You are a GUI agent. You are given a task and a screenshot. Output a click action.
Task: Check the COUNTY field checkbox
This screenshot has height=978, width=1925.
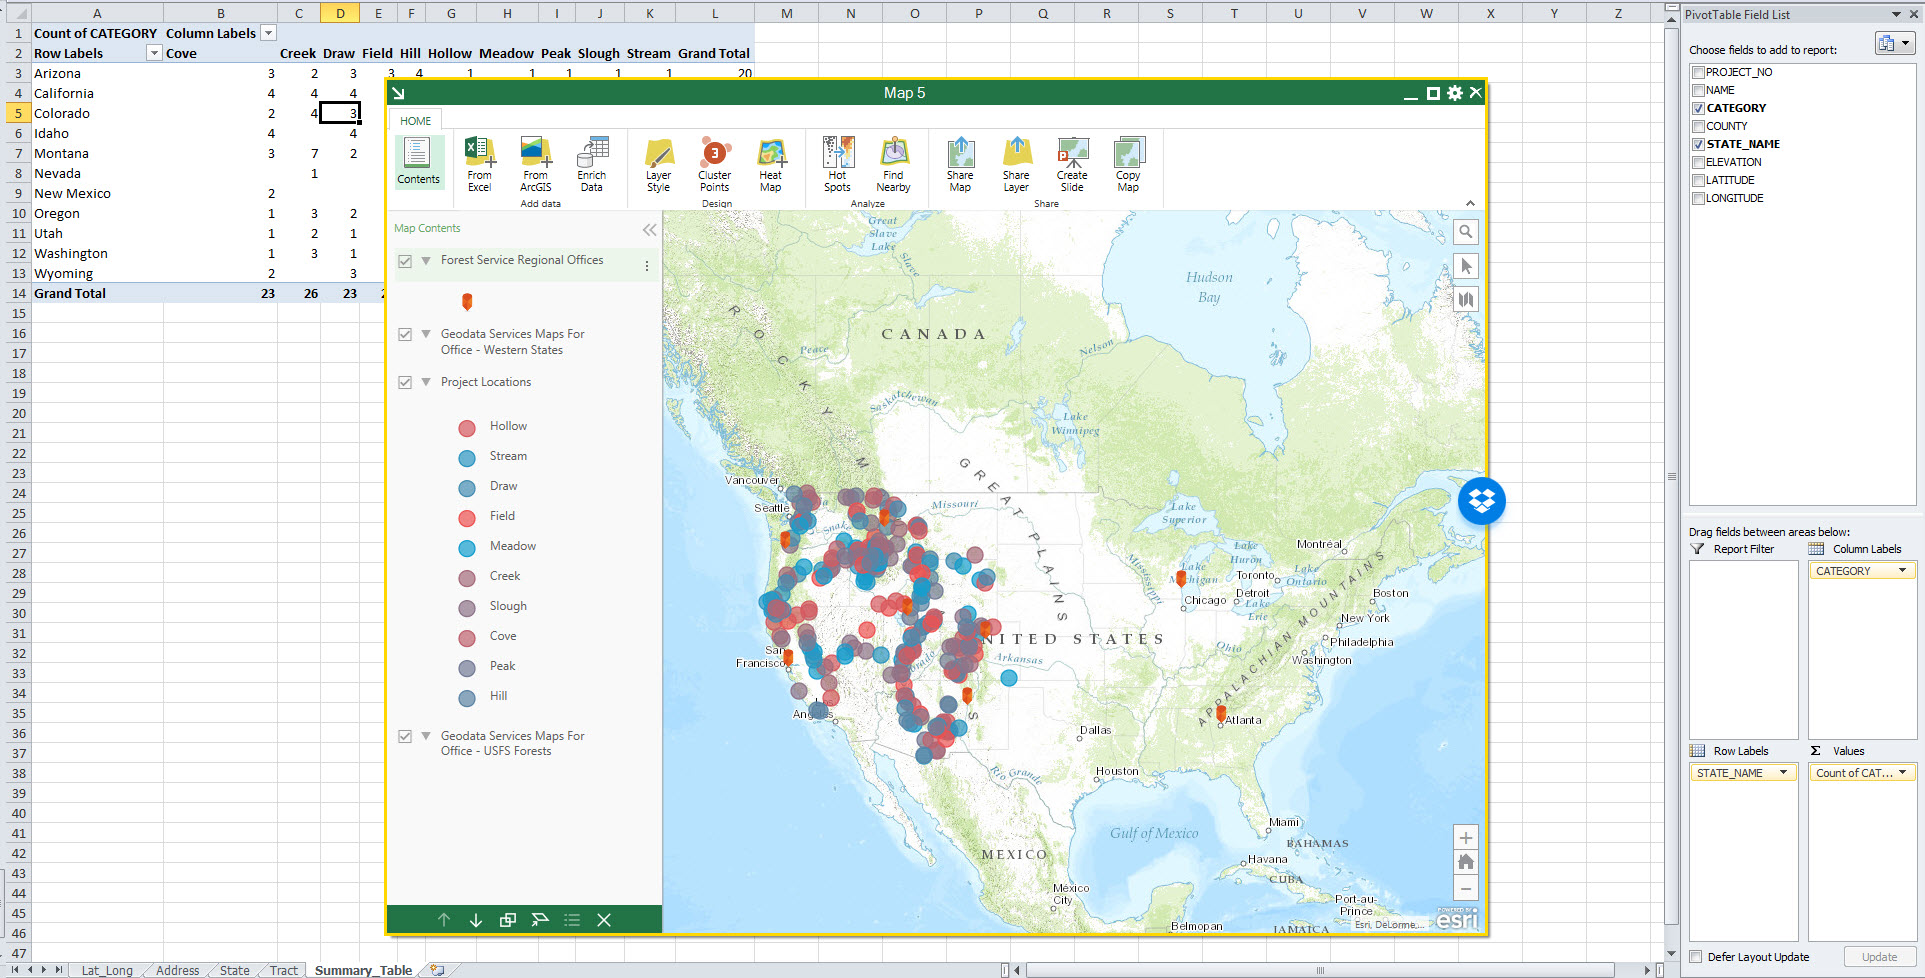[1698, 126]
